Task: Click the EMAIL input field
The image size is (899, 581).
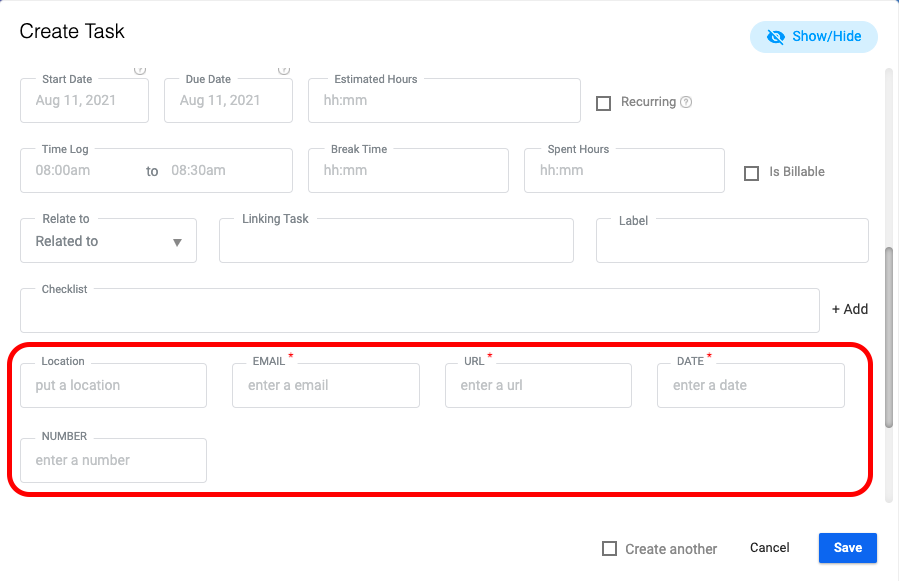Action: [326, 385]
